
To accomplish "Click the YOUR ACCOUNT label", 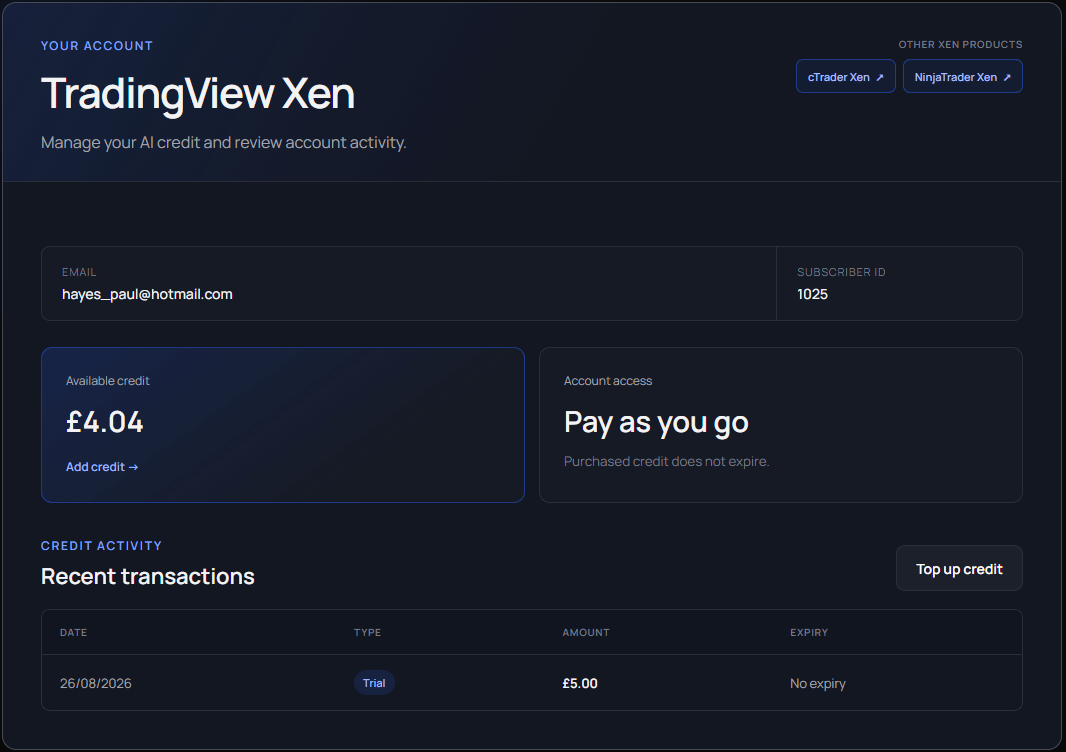I will pyautogui.click(x=97, y=46).
